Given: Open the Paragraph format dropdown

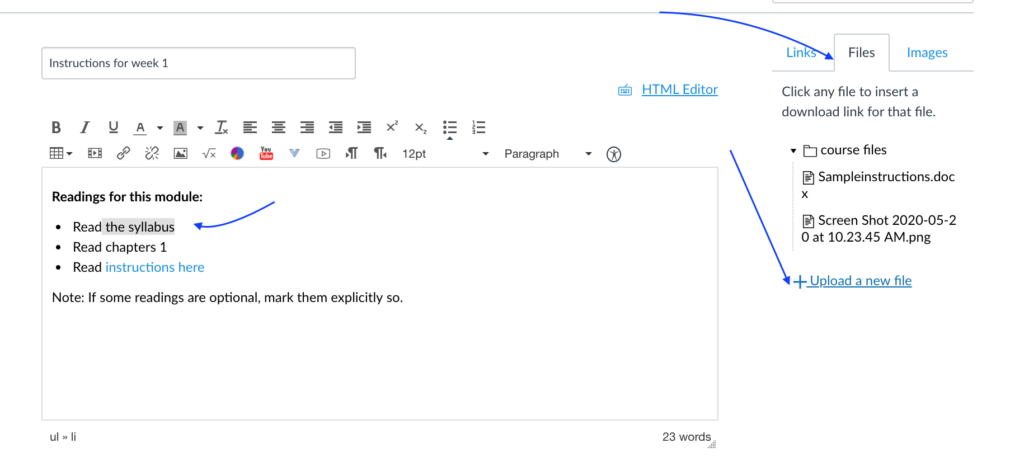Looking at the screenshot, I should (547, 154).
